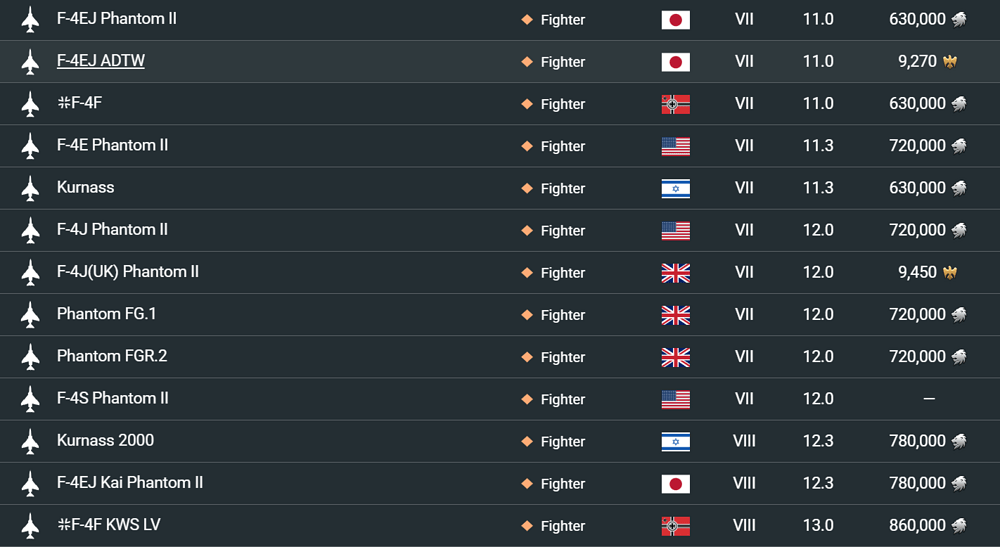Click the UK flag in Phantom FG.1 row

[675, 315]
